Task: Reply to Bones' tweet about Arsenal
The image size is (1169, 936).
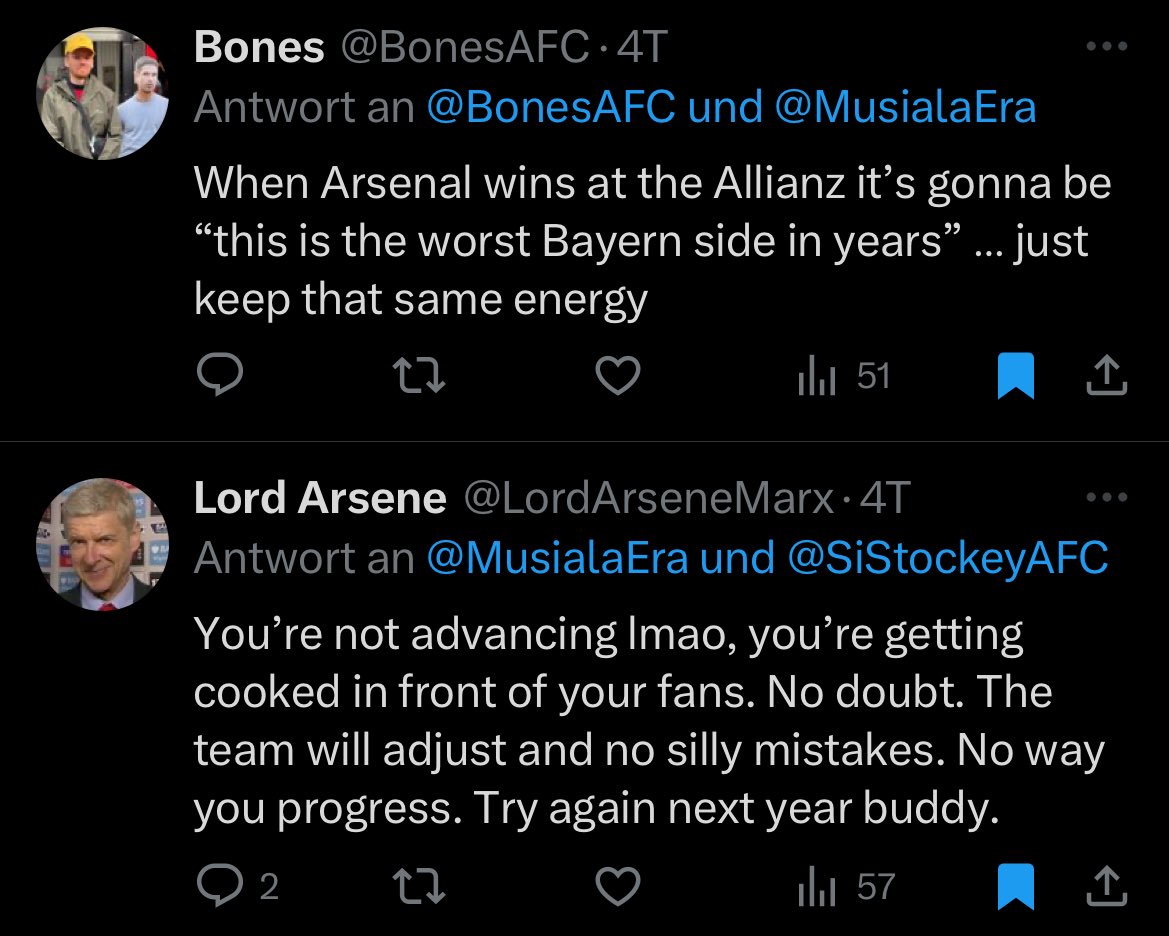Action: pyautogui.click(x=217, y=376)
